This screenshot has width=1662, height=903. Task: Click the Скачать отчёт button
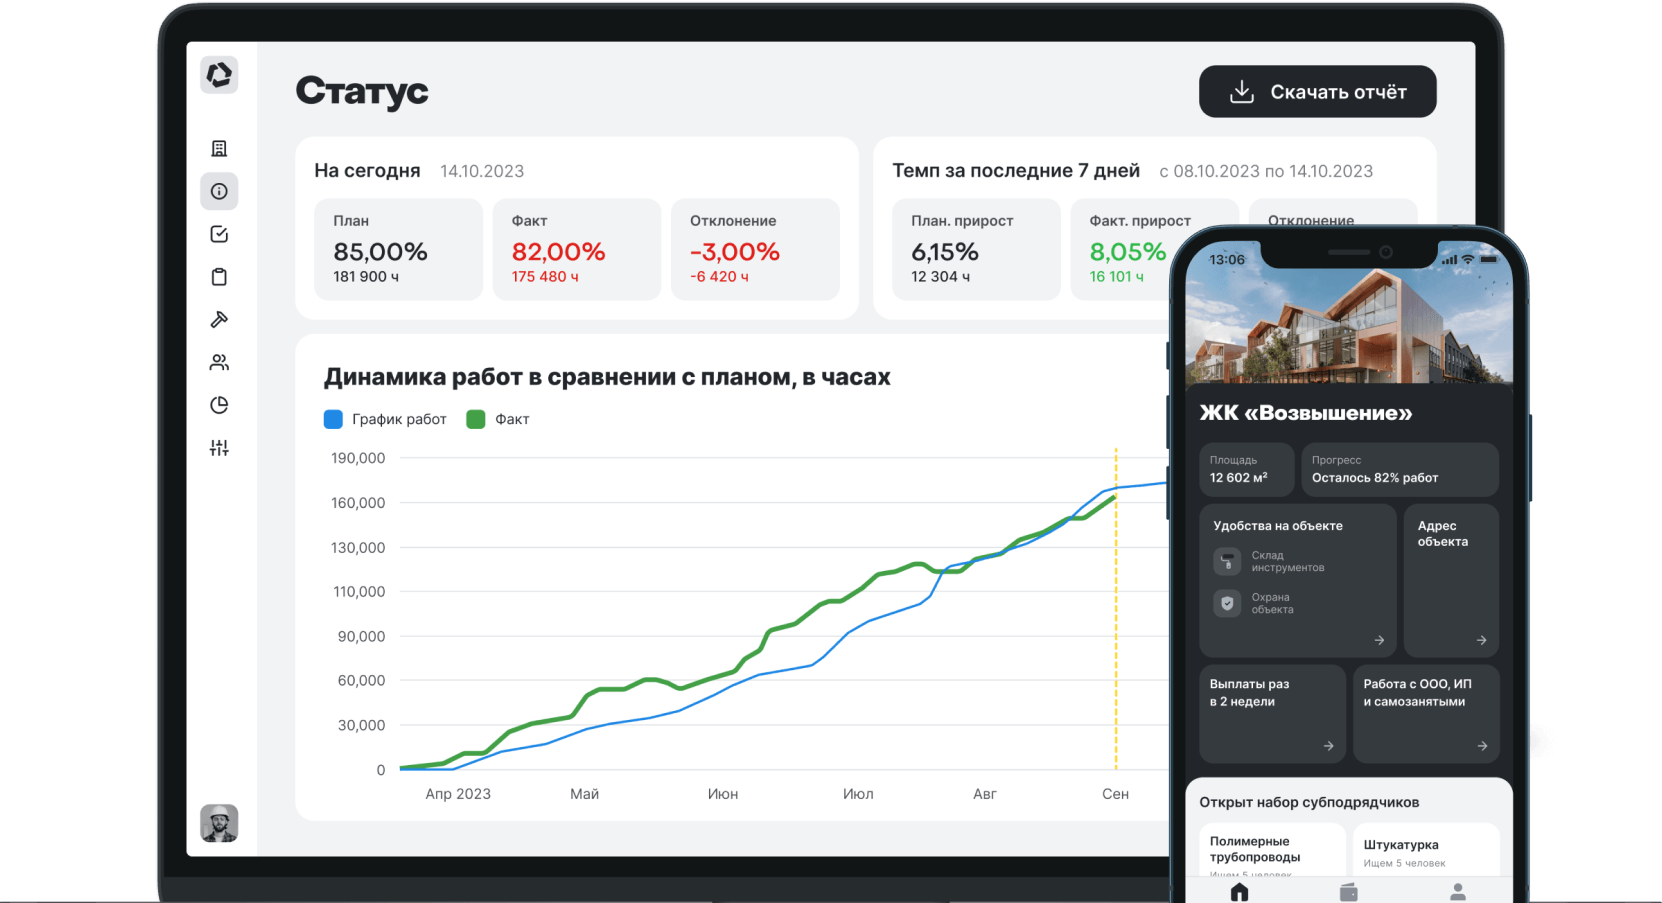coord(1317,92)
